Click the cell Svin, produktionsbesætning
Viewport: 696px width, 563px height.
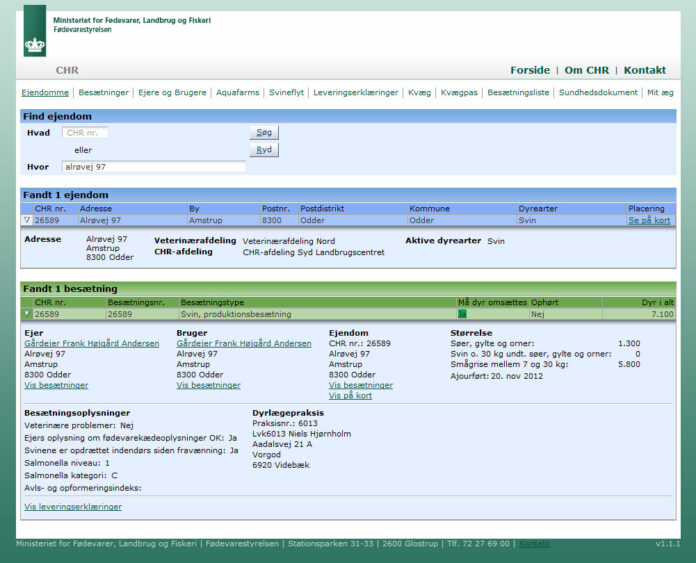tap(236, 314)
